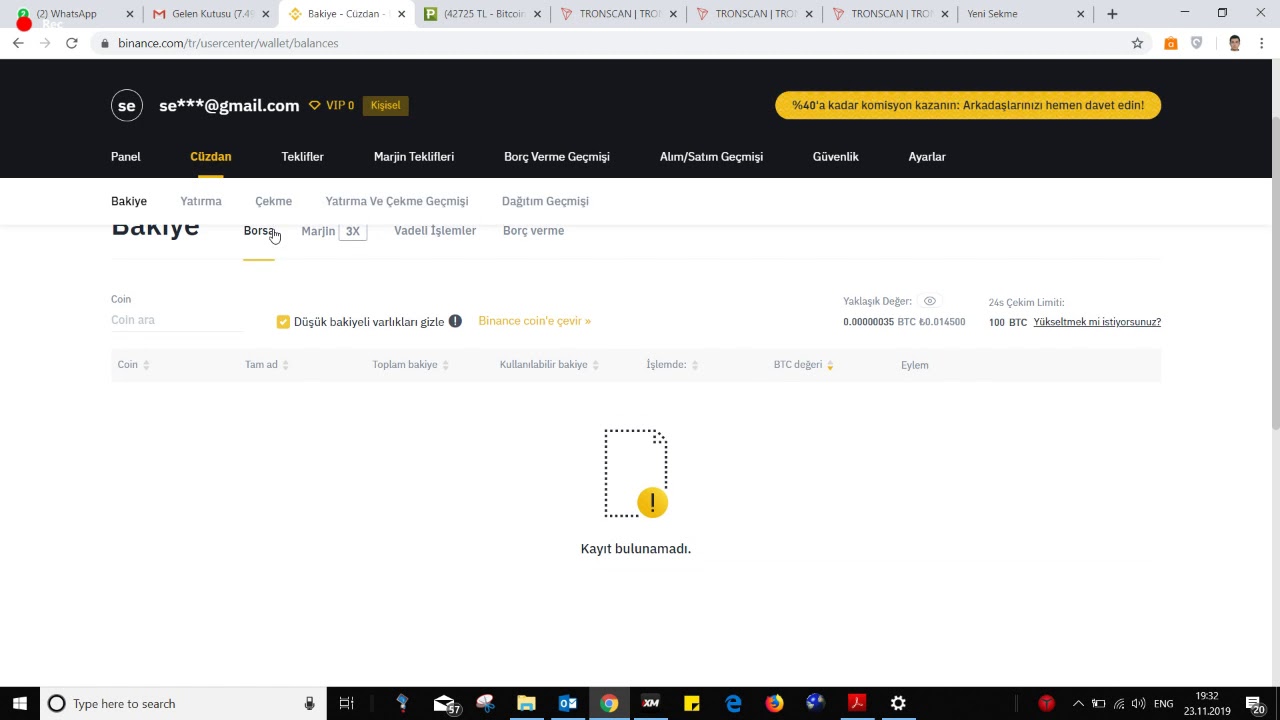
Task: Click the 'se' account avatar circle
Action: (x=127, y=105)
